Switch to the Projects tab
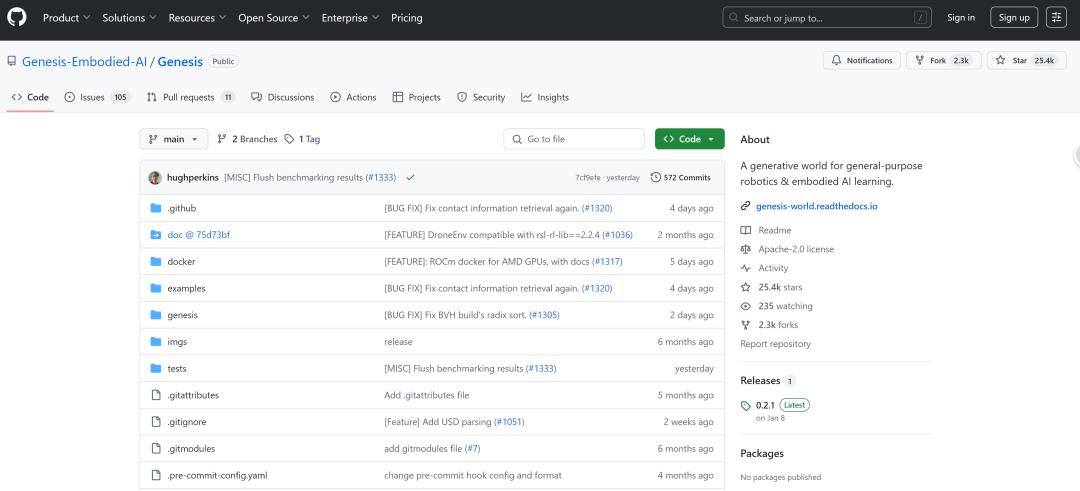The height and width of the screenshot is (491, 1080). coord(416,97)
